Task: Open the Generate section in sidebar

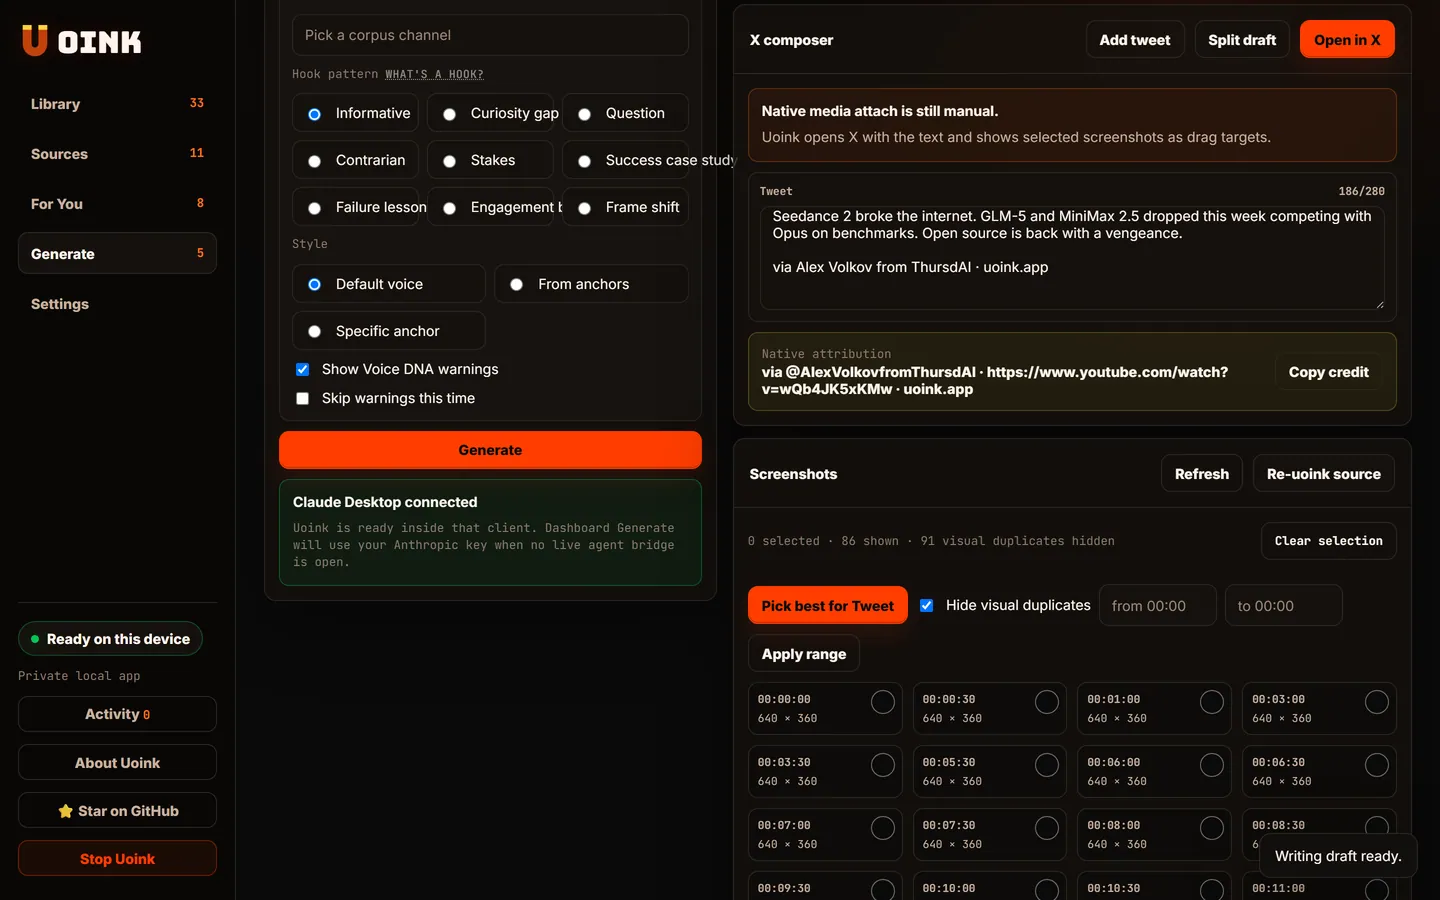Action: [117, 254]
